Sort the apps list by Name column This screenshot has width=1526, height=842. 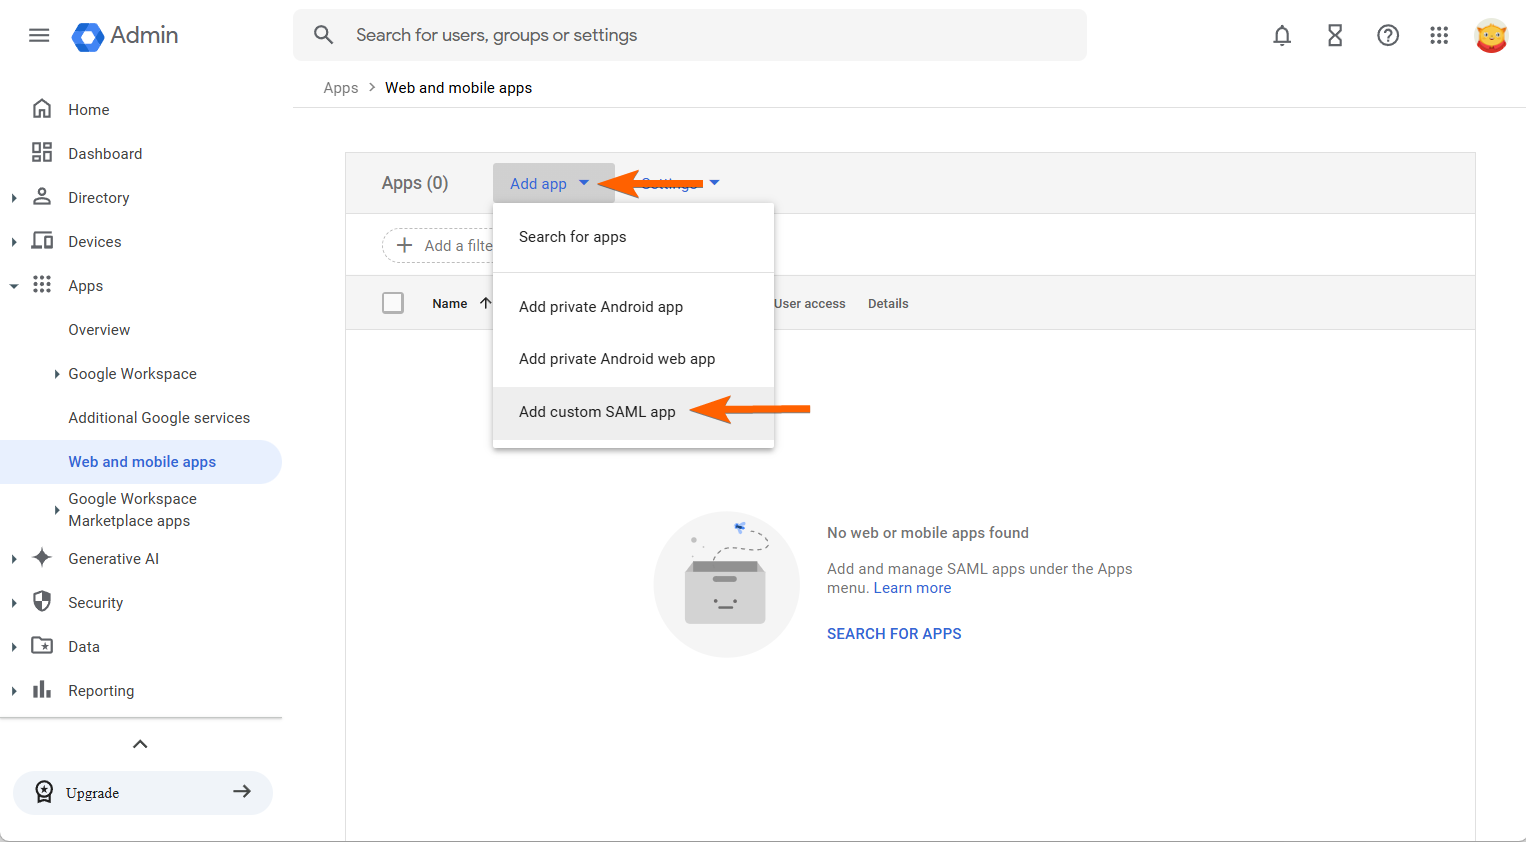(451, 304)
